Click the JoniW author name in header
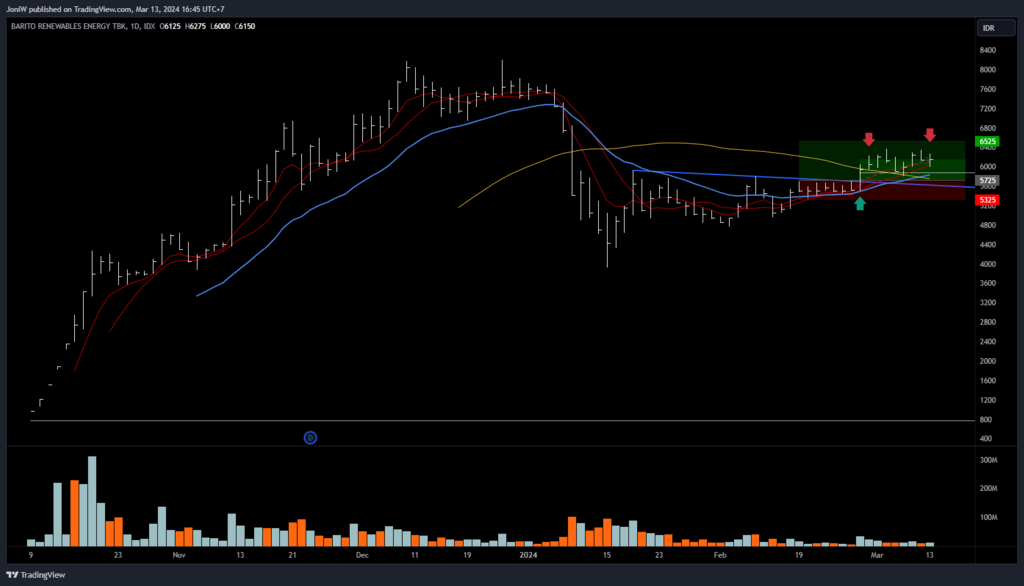 pos(19,9)
